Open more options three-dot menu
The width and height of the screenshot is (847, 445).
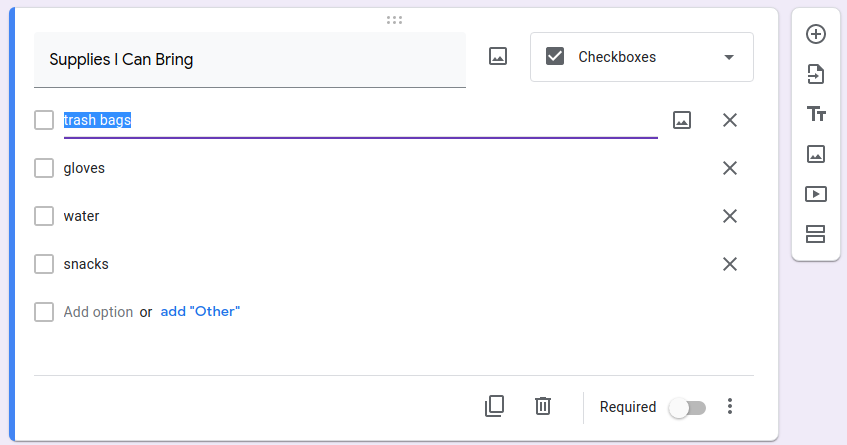[730, 406]
